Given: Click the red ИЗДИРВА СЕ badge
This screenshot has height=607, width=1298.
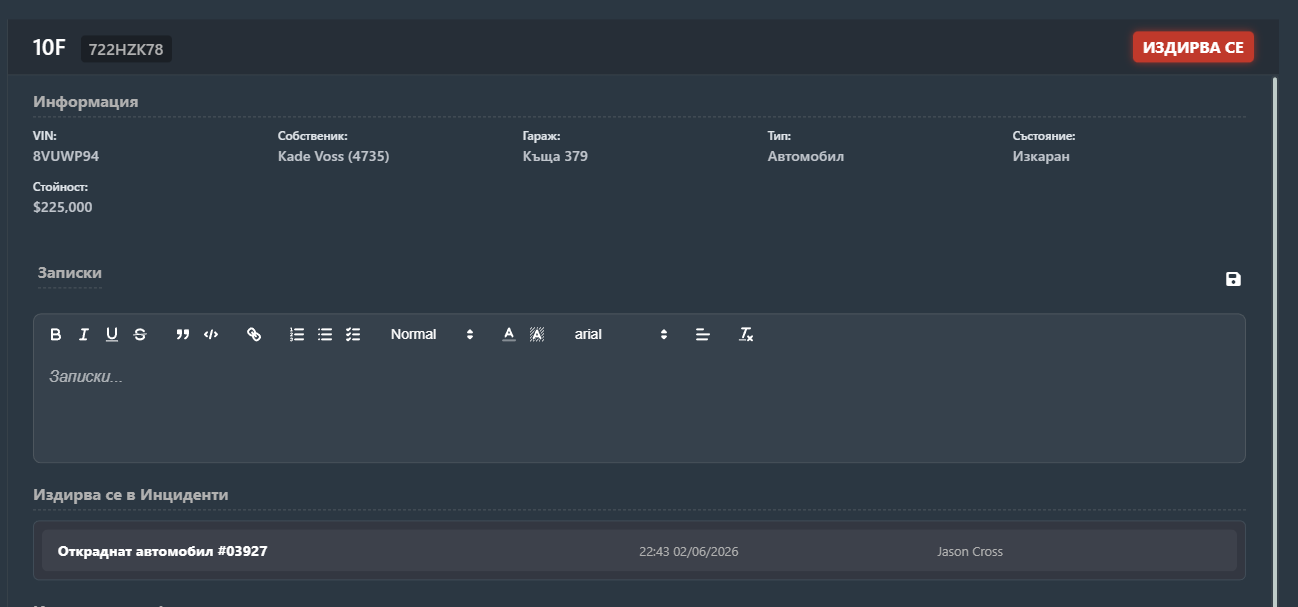Looking at the screenshot, I should click(1193, 47).
